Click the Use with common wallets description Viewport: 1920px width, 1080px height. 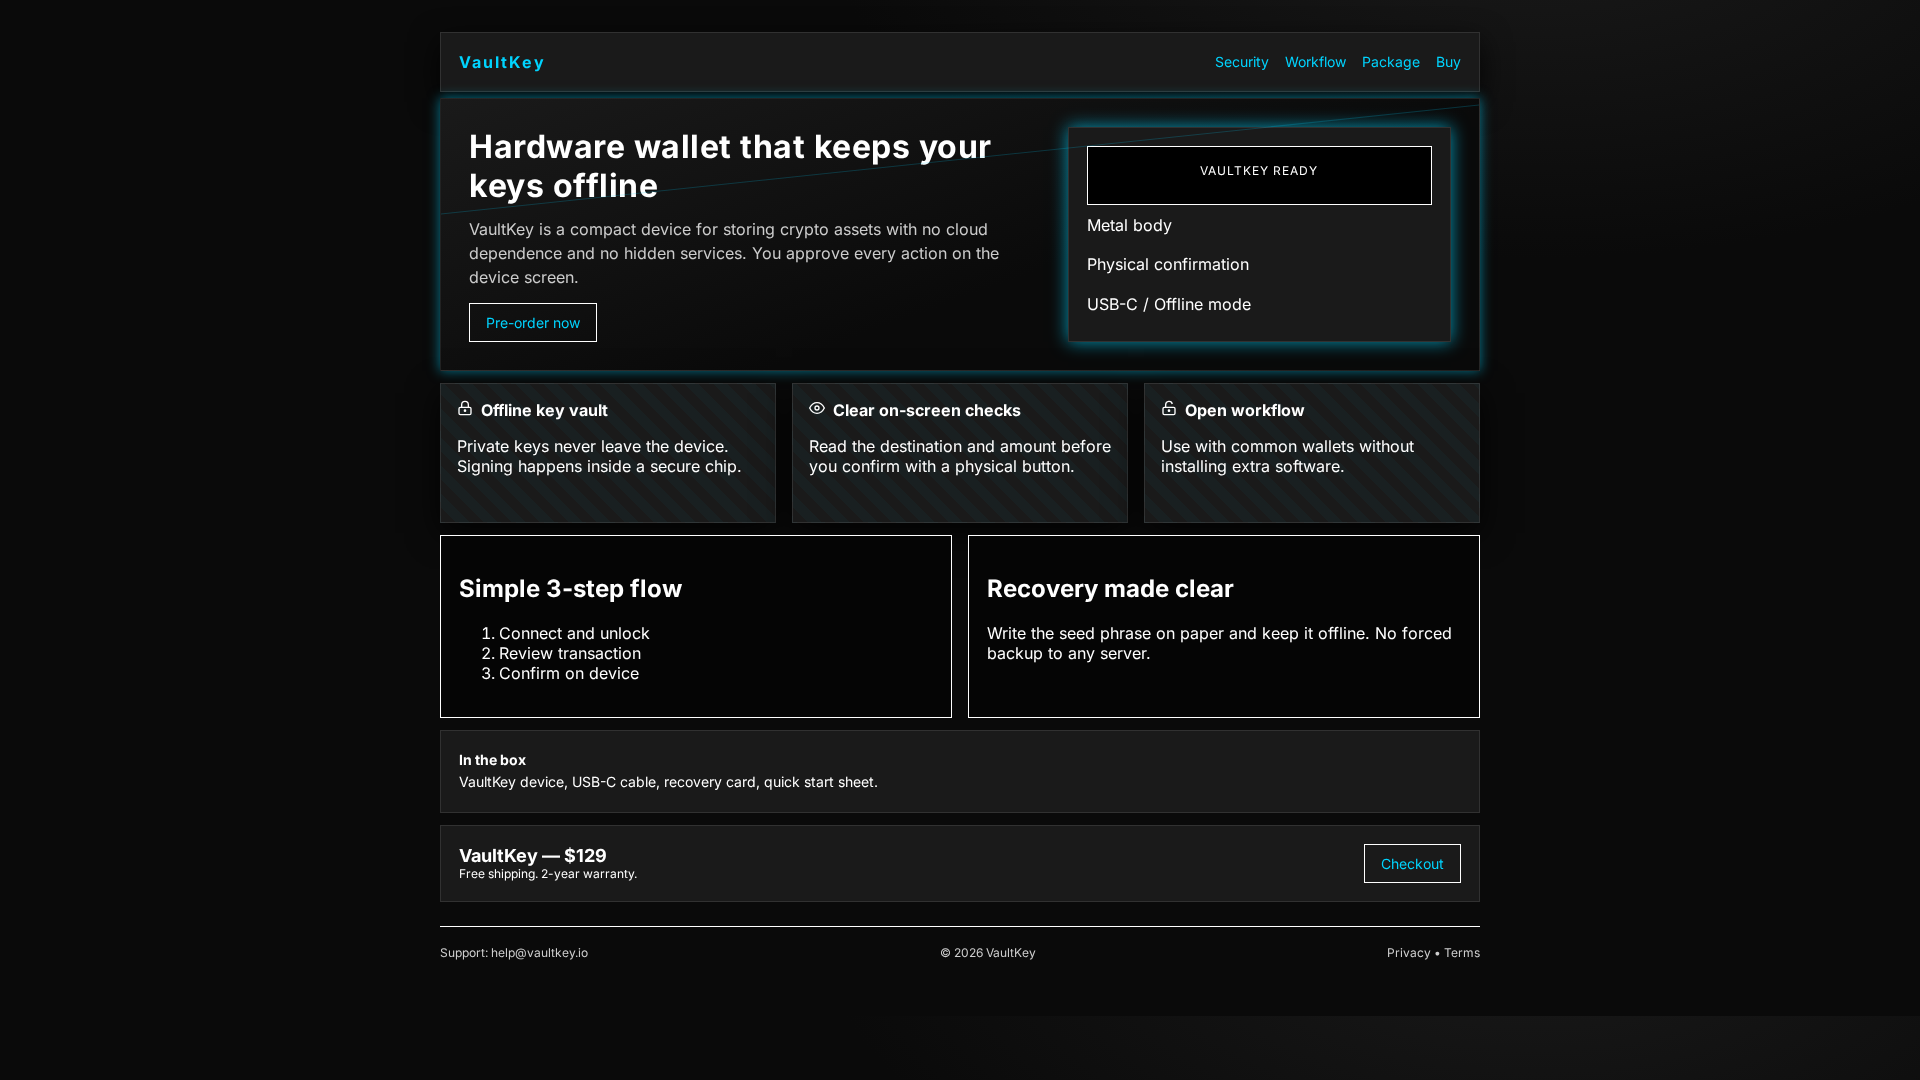point(1287,457)
